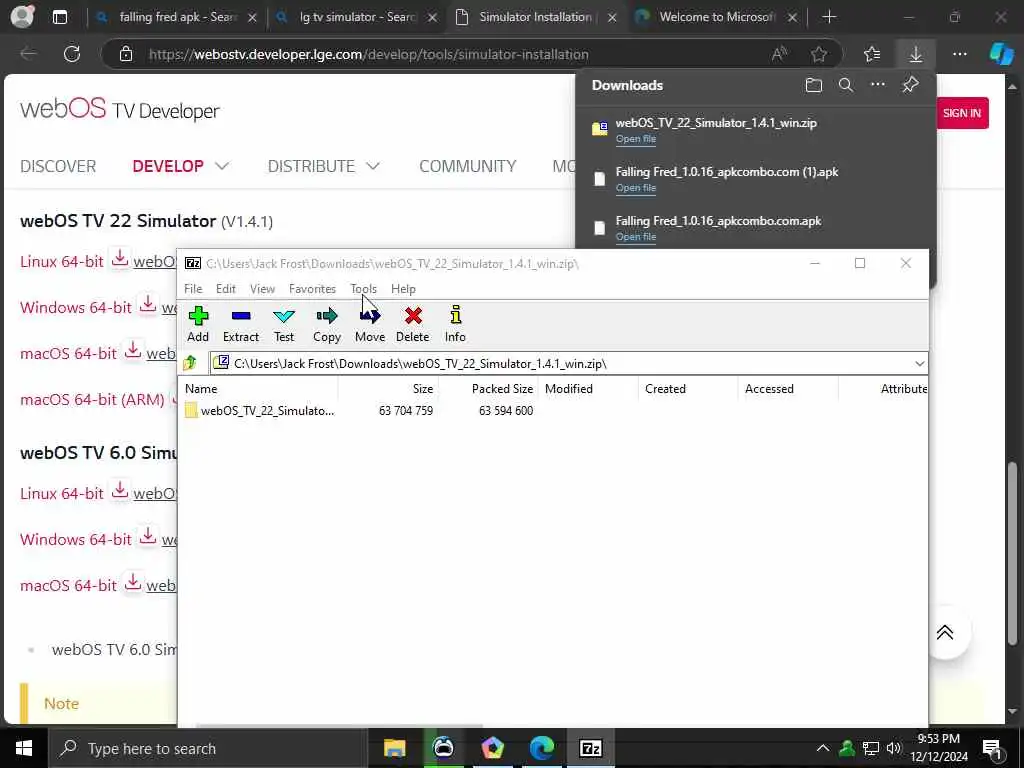Toggle Read aloud icon in address bar
1024x768 pixels.
(x=779, y=54)
